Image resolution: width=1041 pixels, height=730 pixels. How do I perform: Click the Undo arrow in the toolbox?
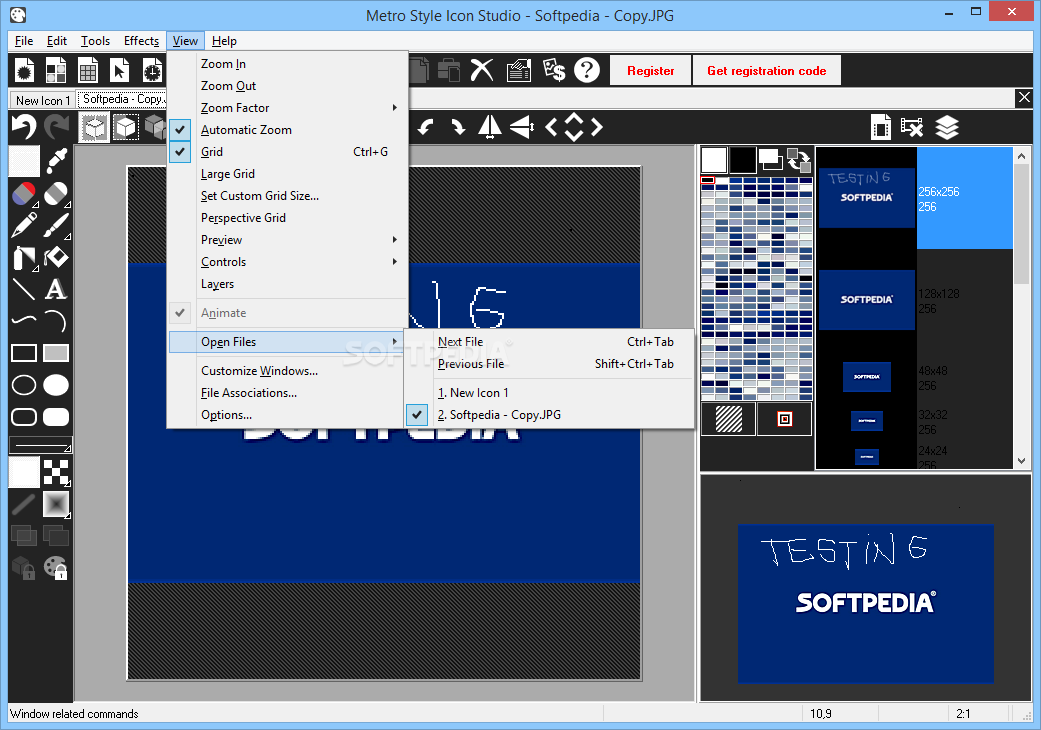click(24, 126)
